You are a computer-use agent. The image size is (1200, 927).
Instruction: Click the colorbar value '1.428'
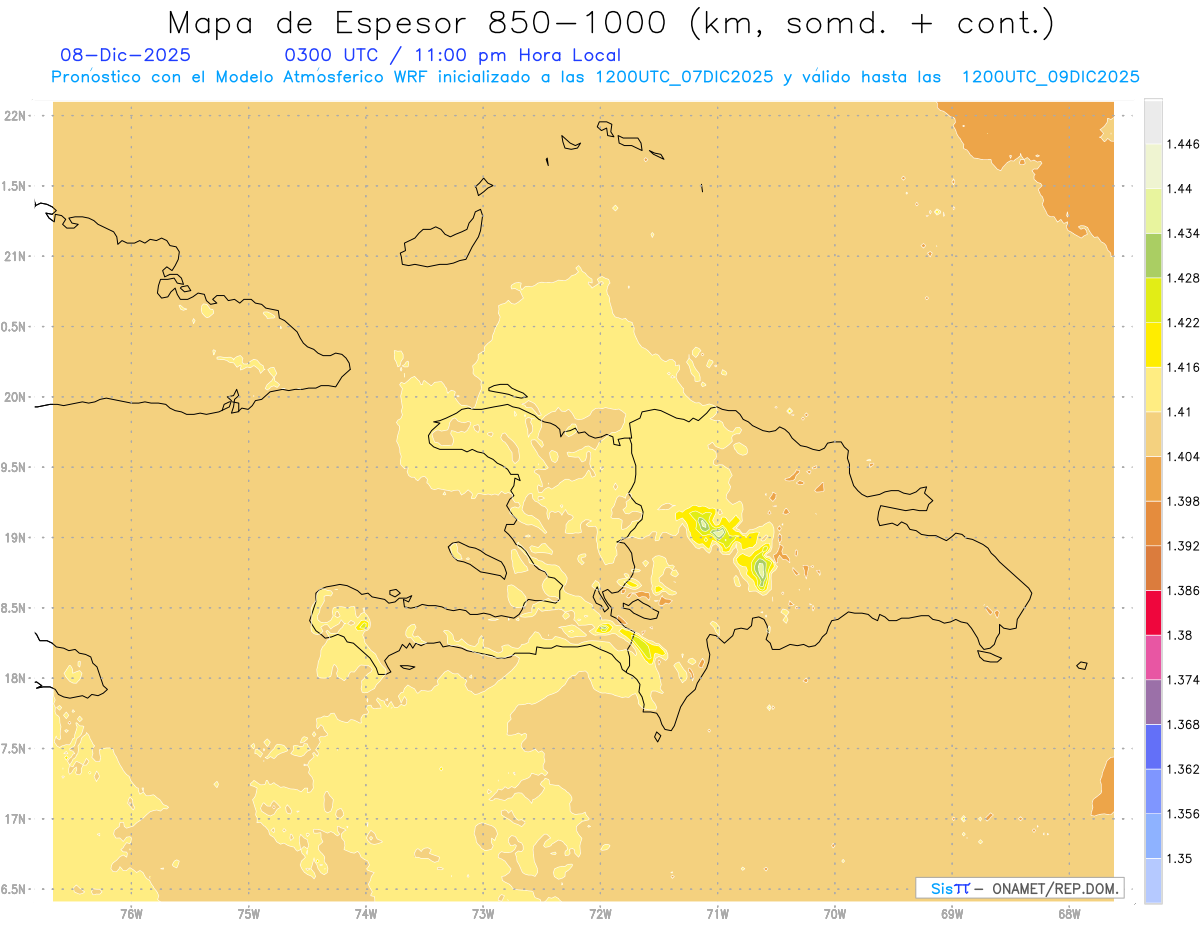point(1183,278)
